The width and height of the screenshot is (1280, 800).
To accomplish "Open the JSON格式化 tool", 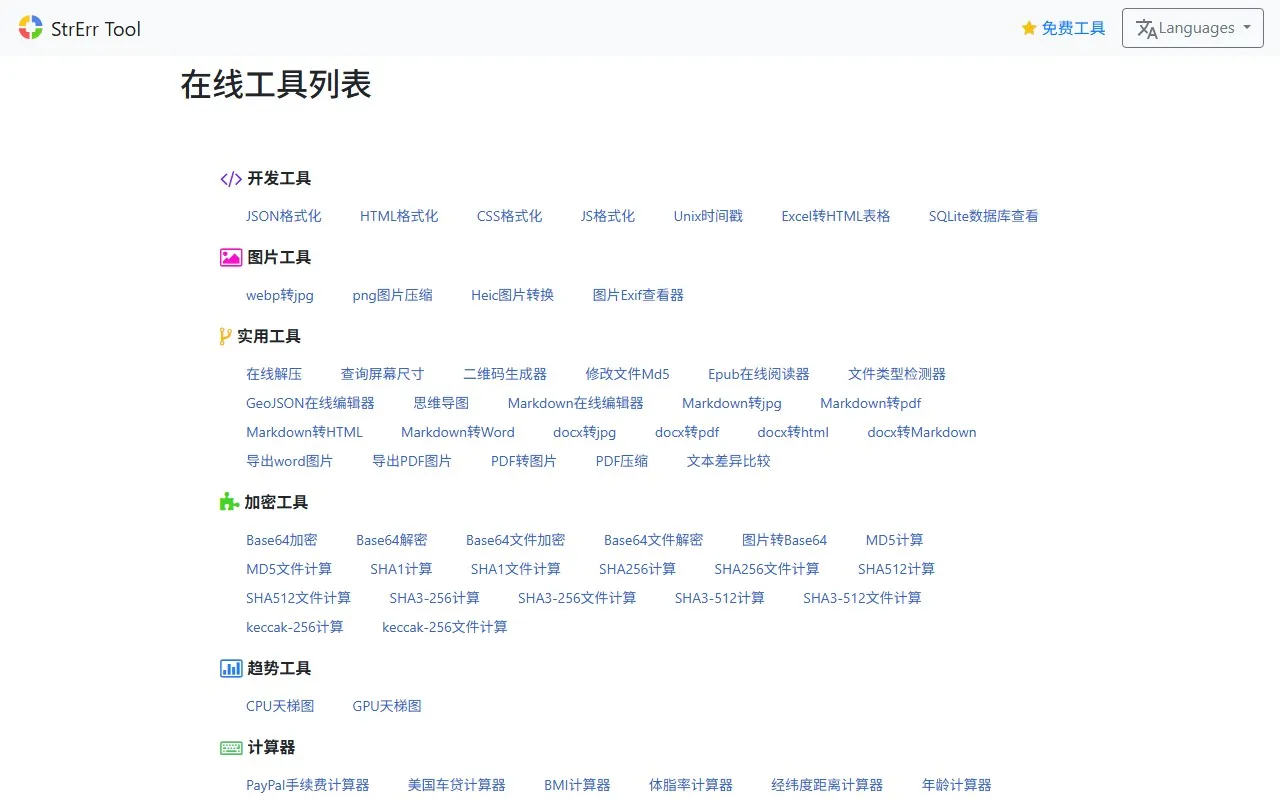I will (x=284, y=216).
